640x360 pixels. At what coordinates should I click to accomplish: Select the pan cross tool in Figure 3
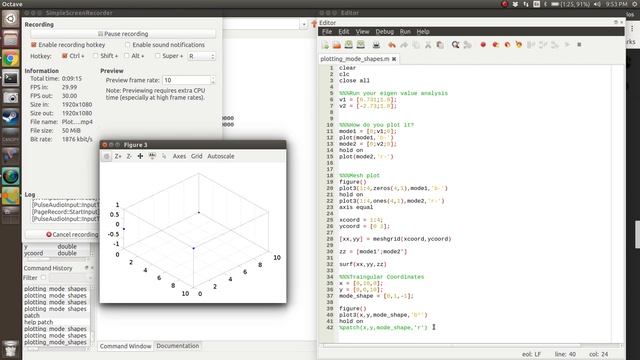pos(140,156)
